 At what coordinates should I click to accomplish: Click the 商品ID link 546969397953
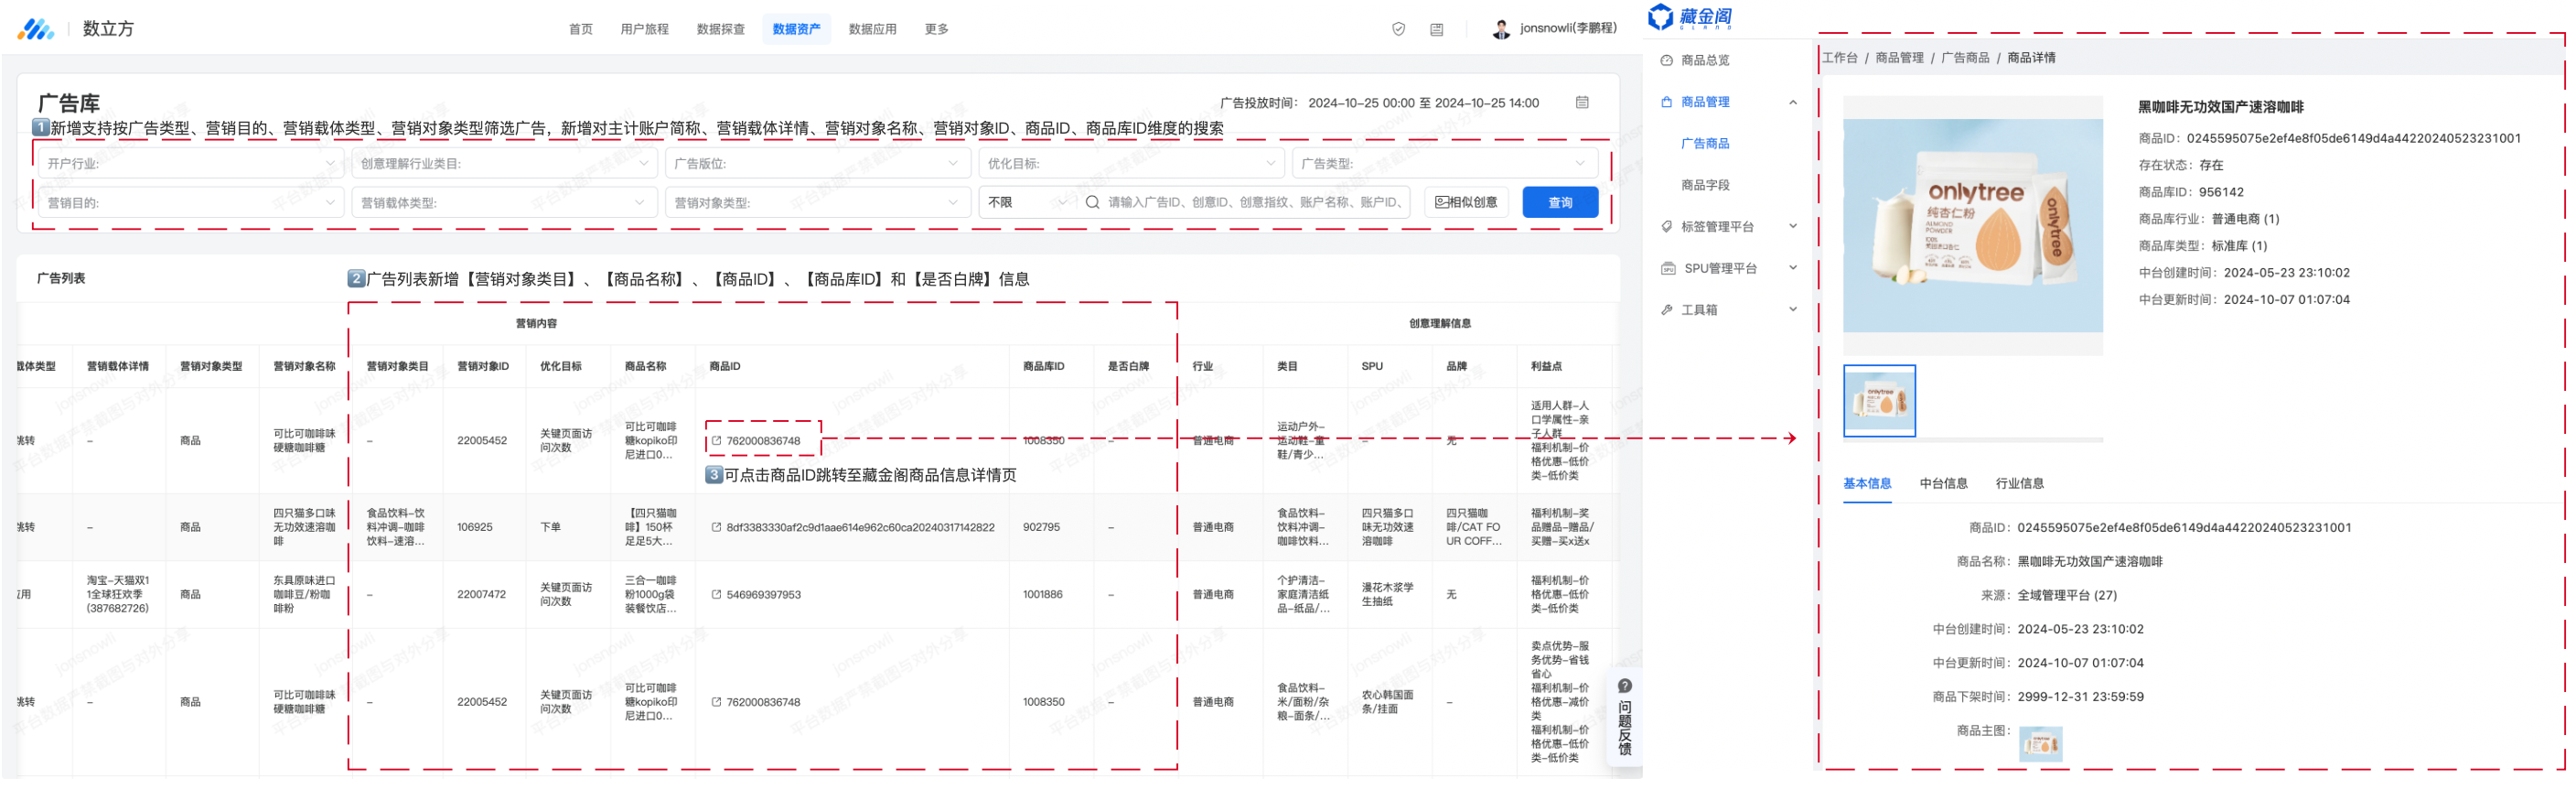point(763,594)
